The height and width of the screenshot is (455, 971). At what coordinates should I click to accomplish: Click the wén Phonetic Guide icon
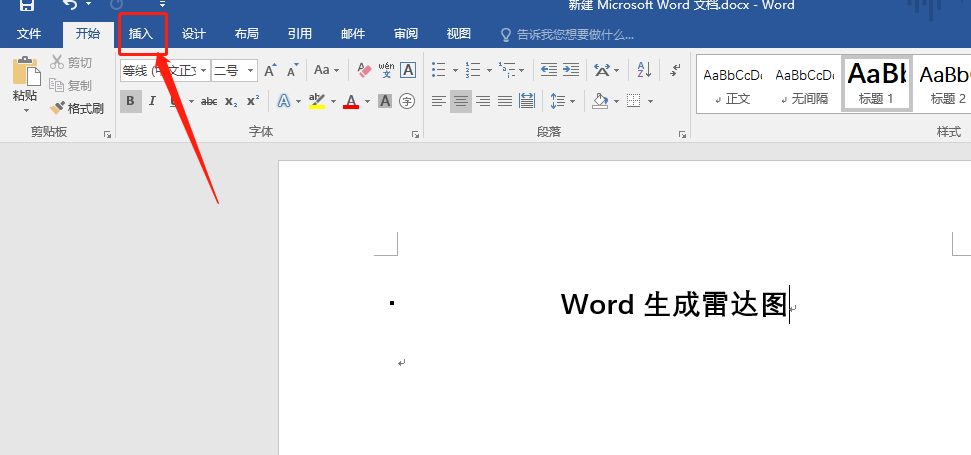[x=386, y=70]
